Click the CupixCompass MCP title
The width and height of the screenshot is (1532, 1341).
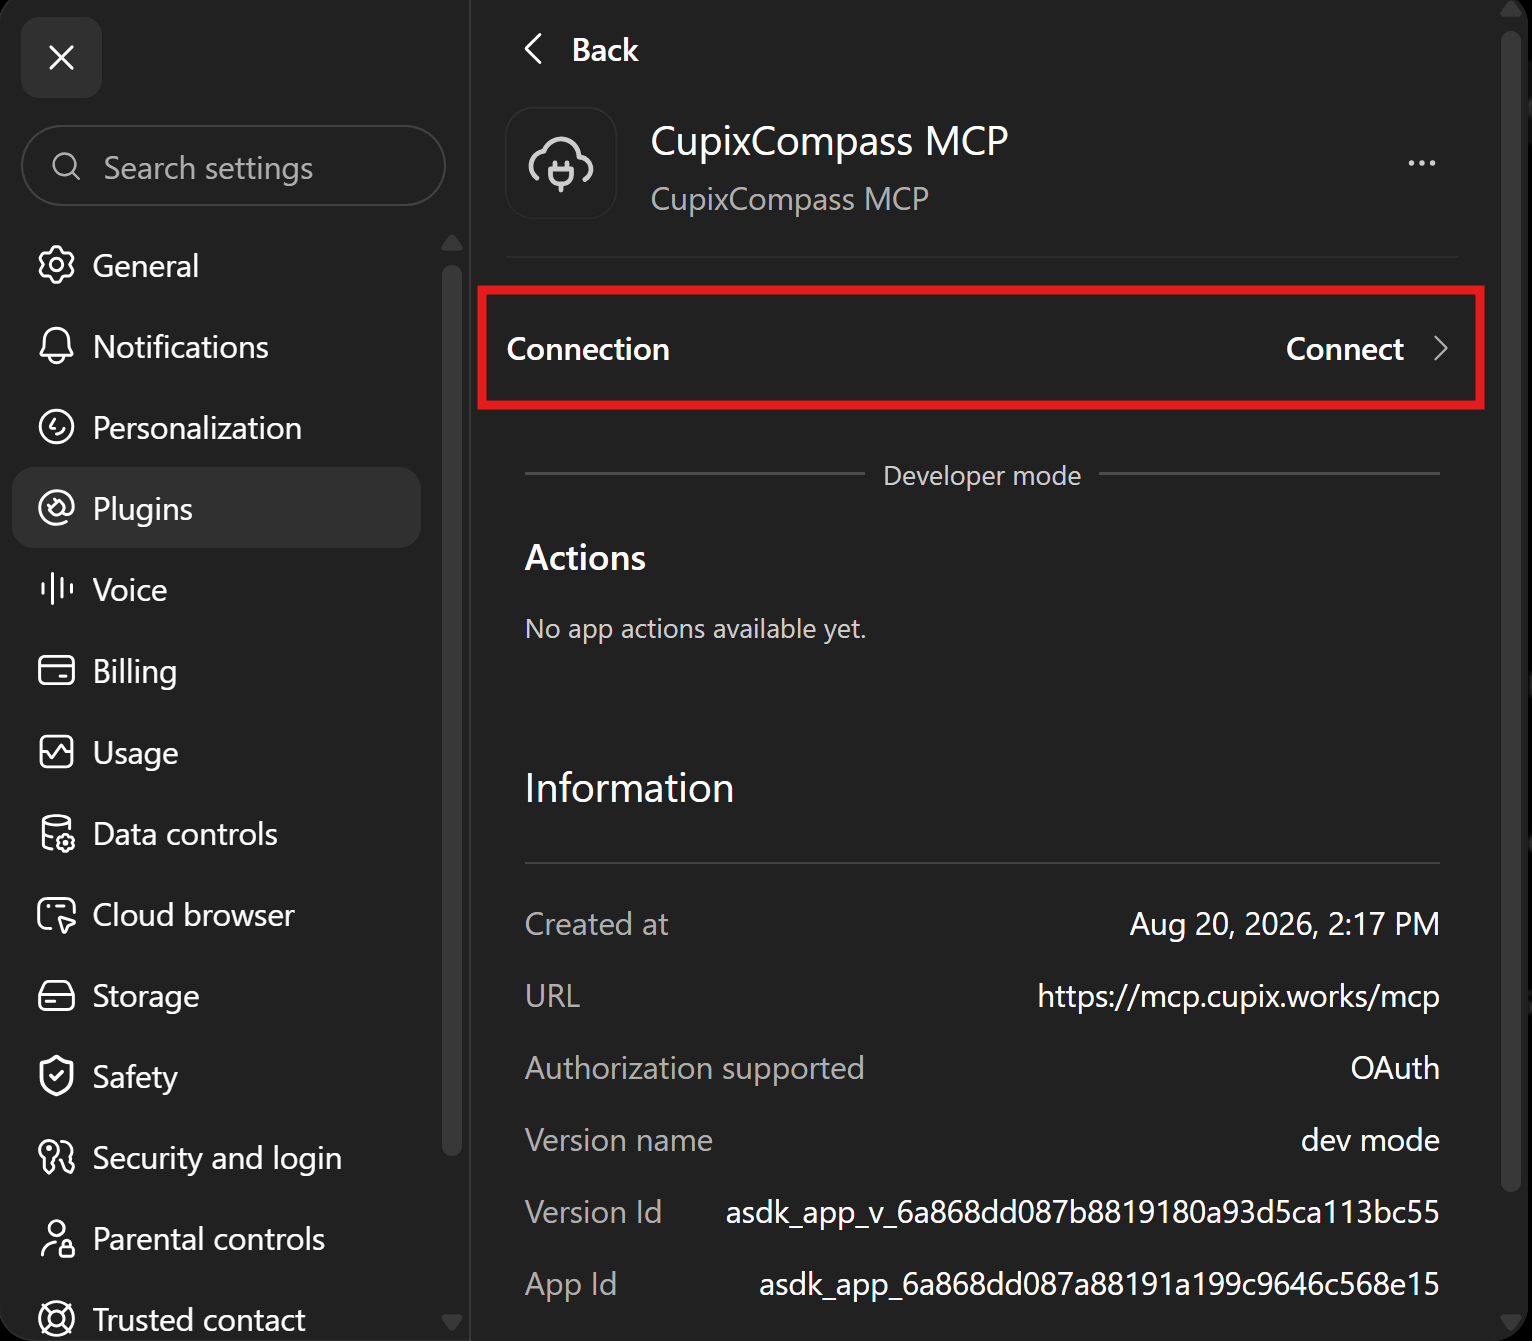point(829,141)
